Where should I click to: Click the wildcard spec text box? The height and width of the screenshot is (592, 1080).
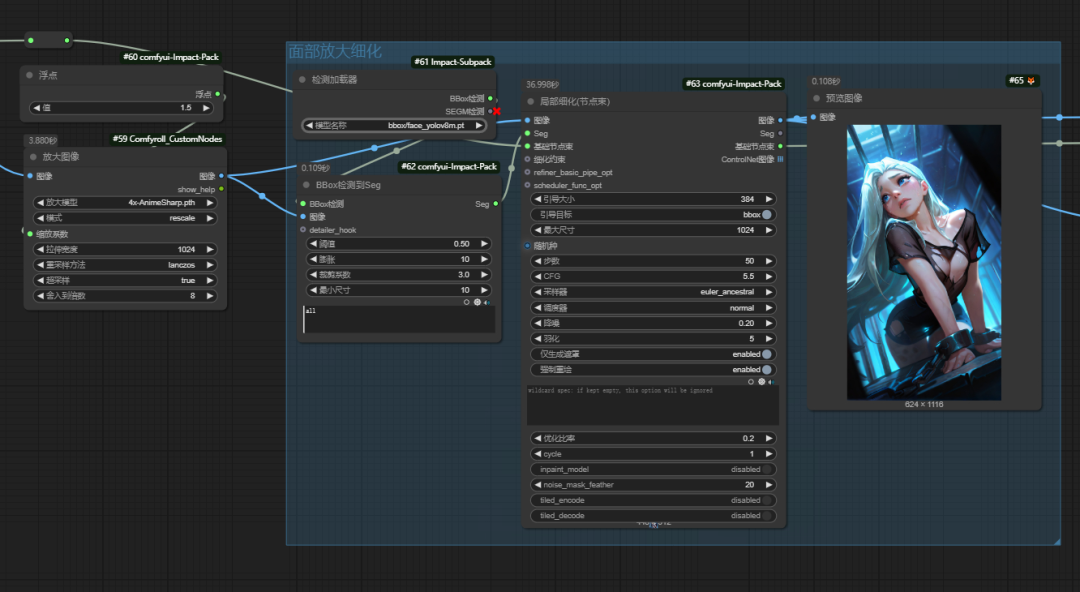coord(653,405)
